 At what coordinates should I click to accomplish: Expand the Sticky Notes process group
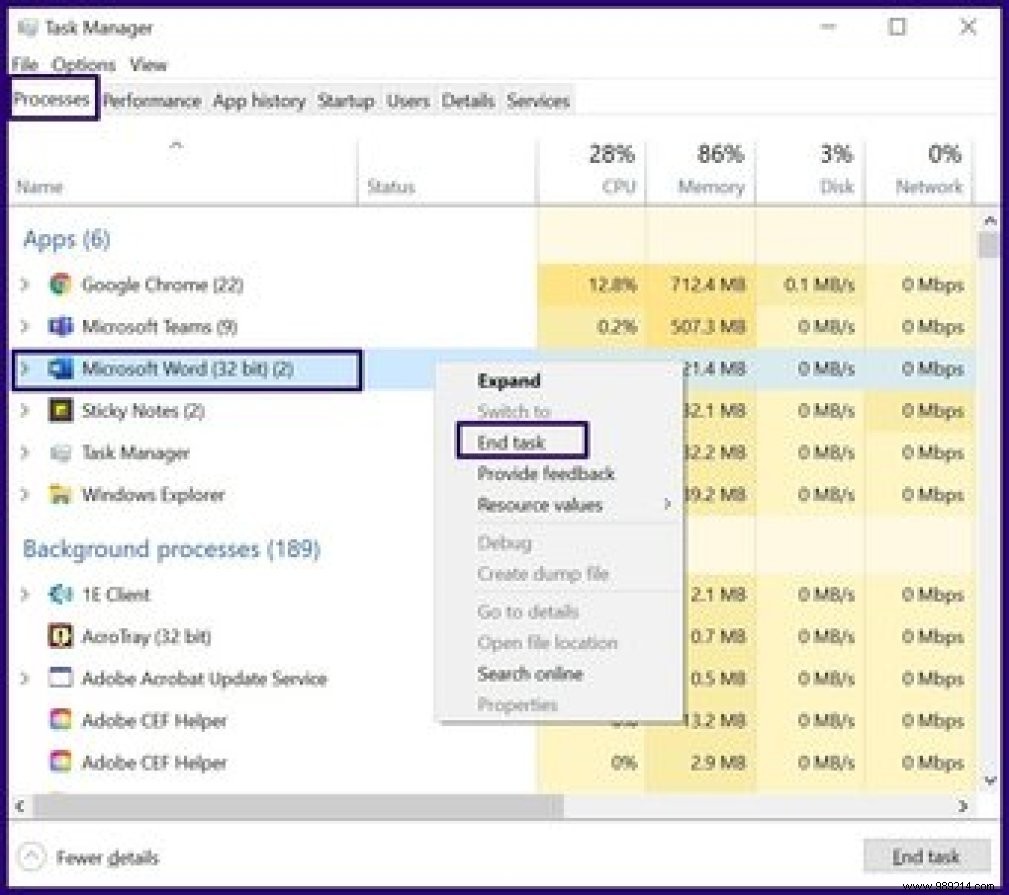click(25, 411)
